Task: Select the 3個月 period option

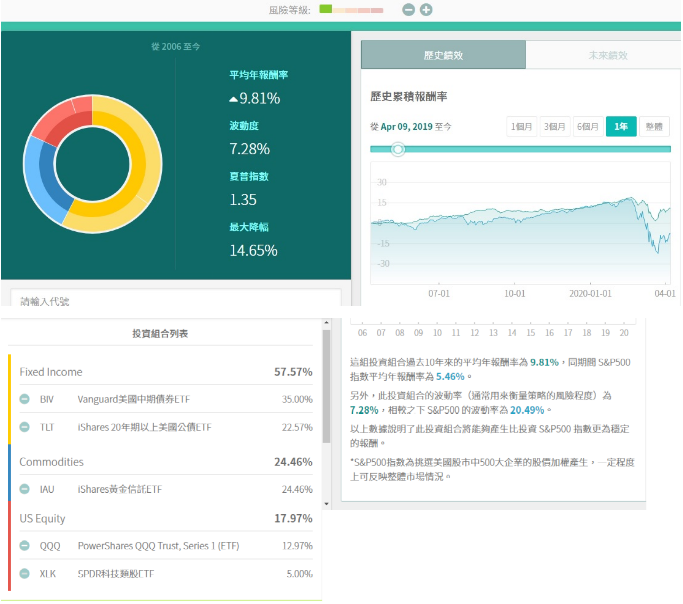Action: coord(554,126)
